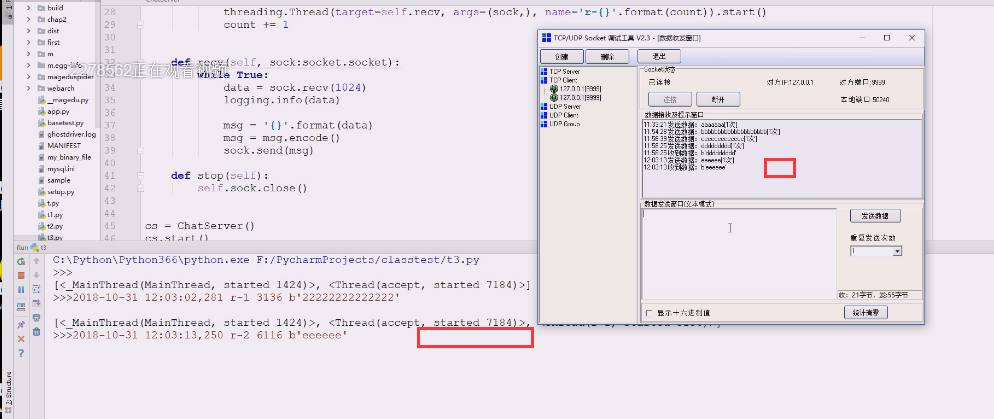Select t2.py in project tree
This screenshot has width=994, height=419.
point(49,226)
